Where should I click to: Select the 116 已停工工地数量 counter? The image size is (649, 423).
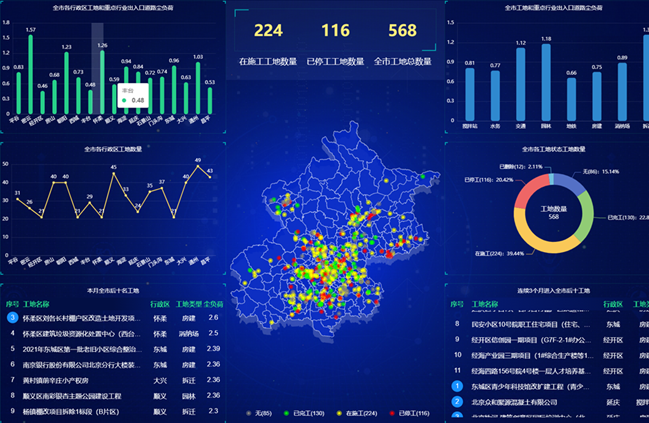[335, 31]
